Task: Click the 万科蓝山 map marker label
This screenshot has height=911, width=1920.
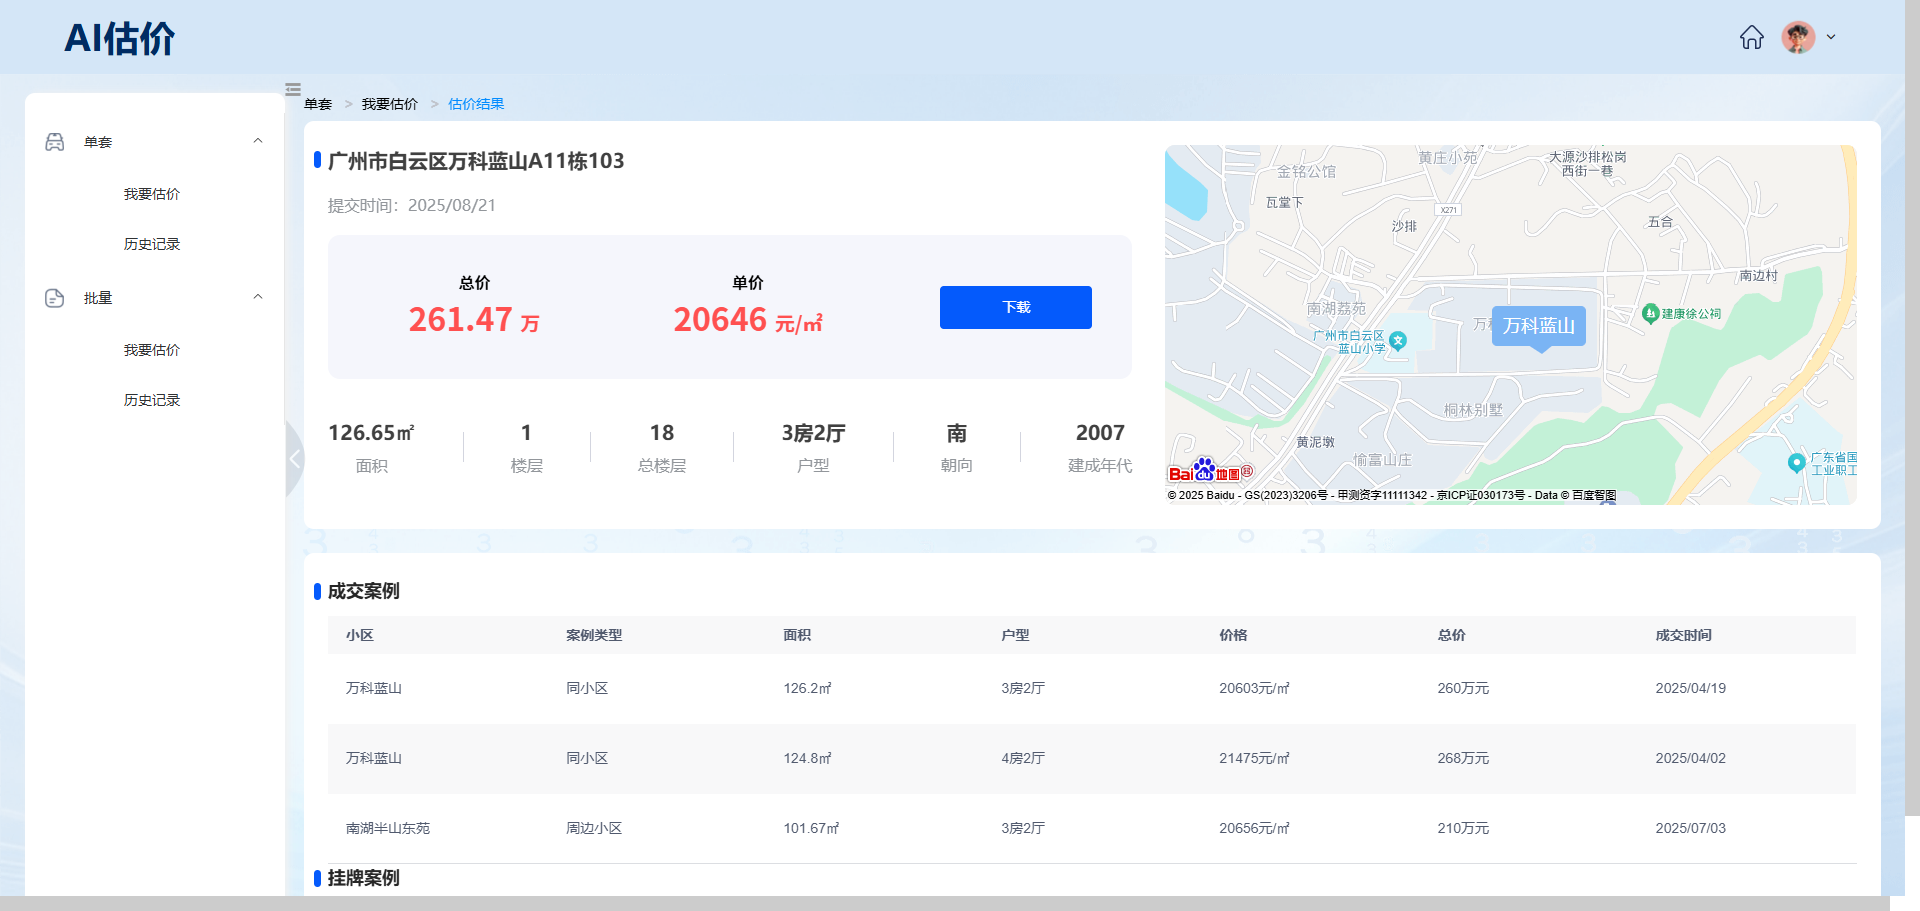Action: pos(1538,326)
